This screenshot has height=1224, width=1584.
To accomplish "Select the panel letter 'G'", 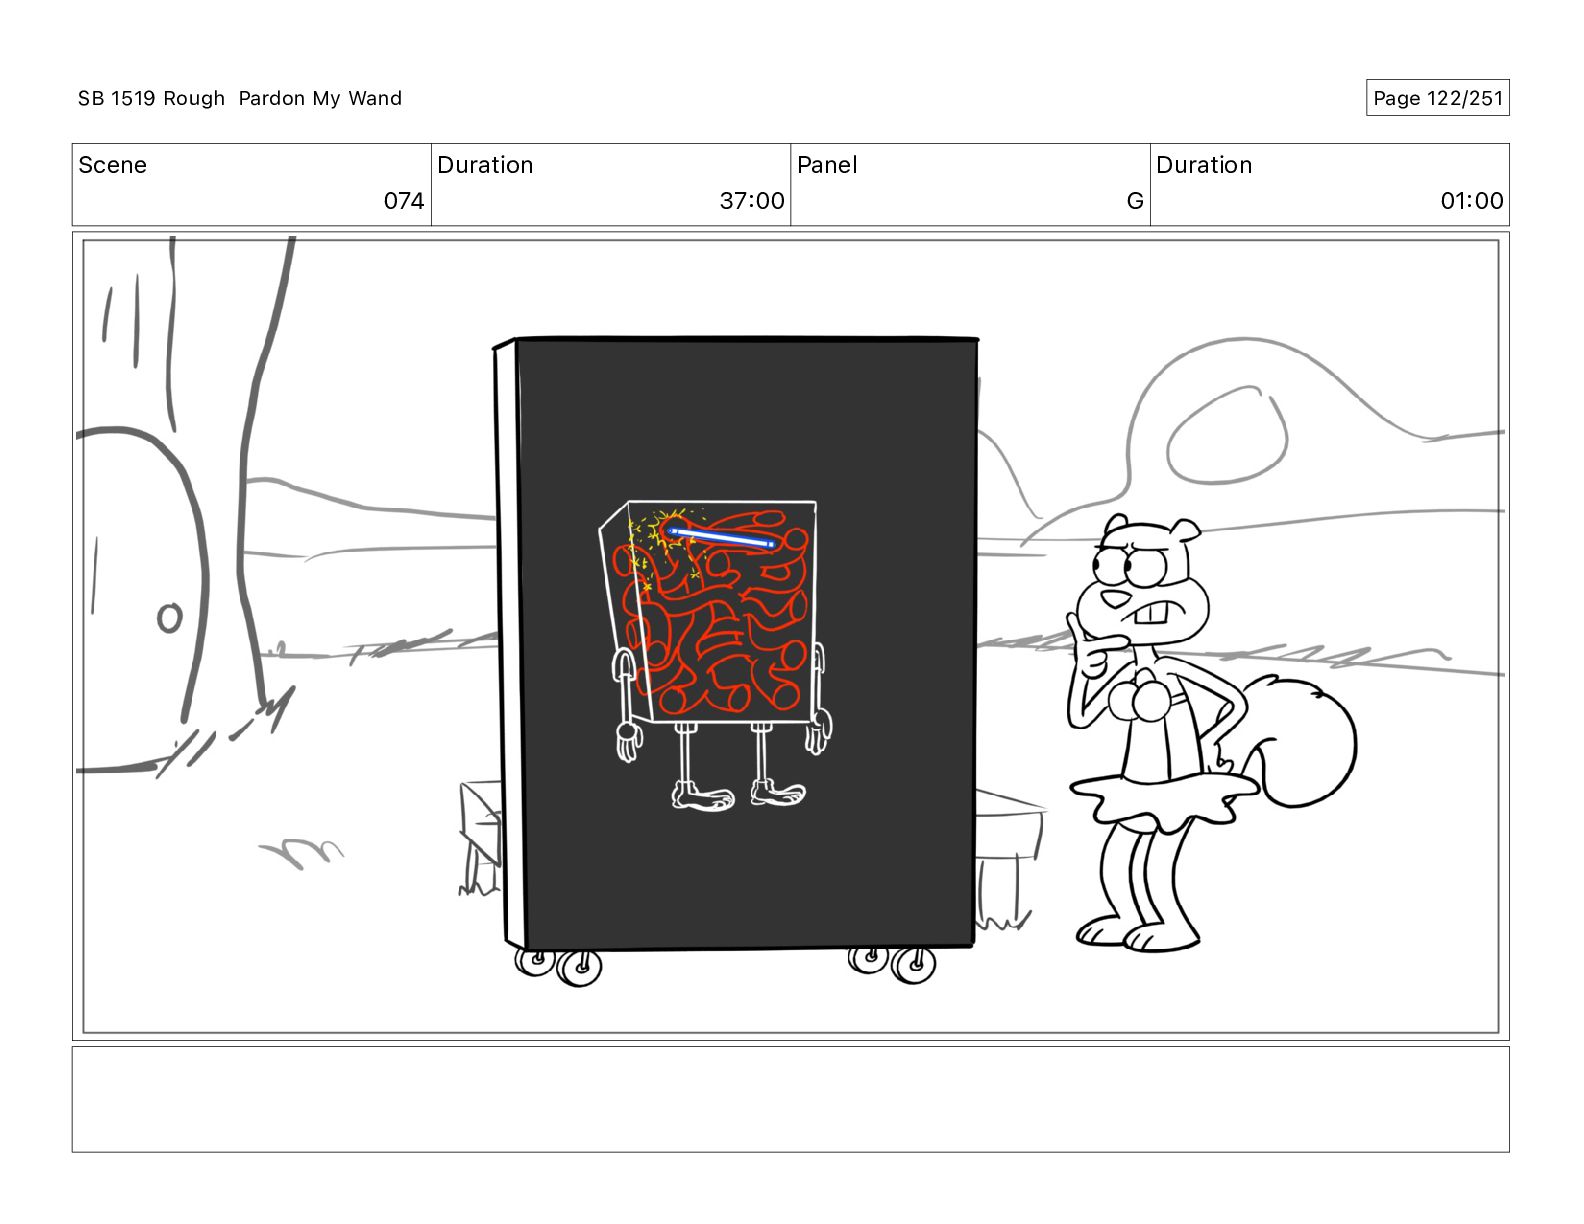I will tap(1135, 201).
